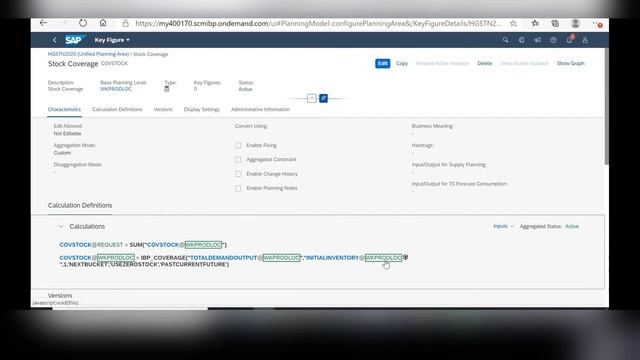The height and width of the screenshot is (360, 640).
Task: Click the page vertical scrollbar
Action: [x=606, y=106]
